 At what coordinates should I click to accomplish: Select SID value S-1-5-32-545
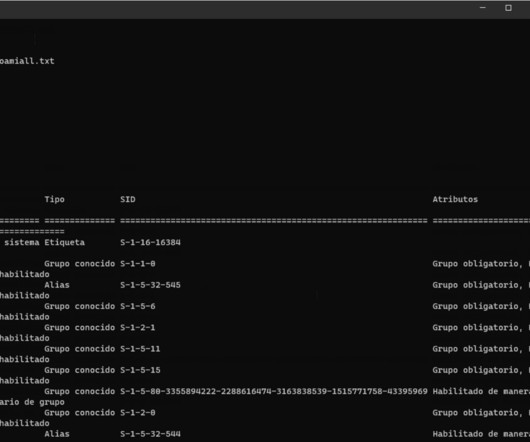coord(150,285)
